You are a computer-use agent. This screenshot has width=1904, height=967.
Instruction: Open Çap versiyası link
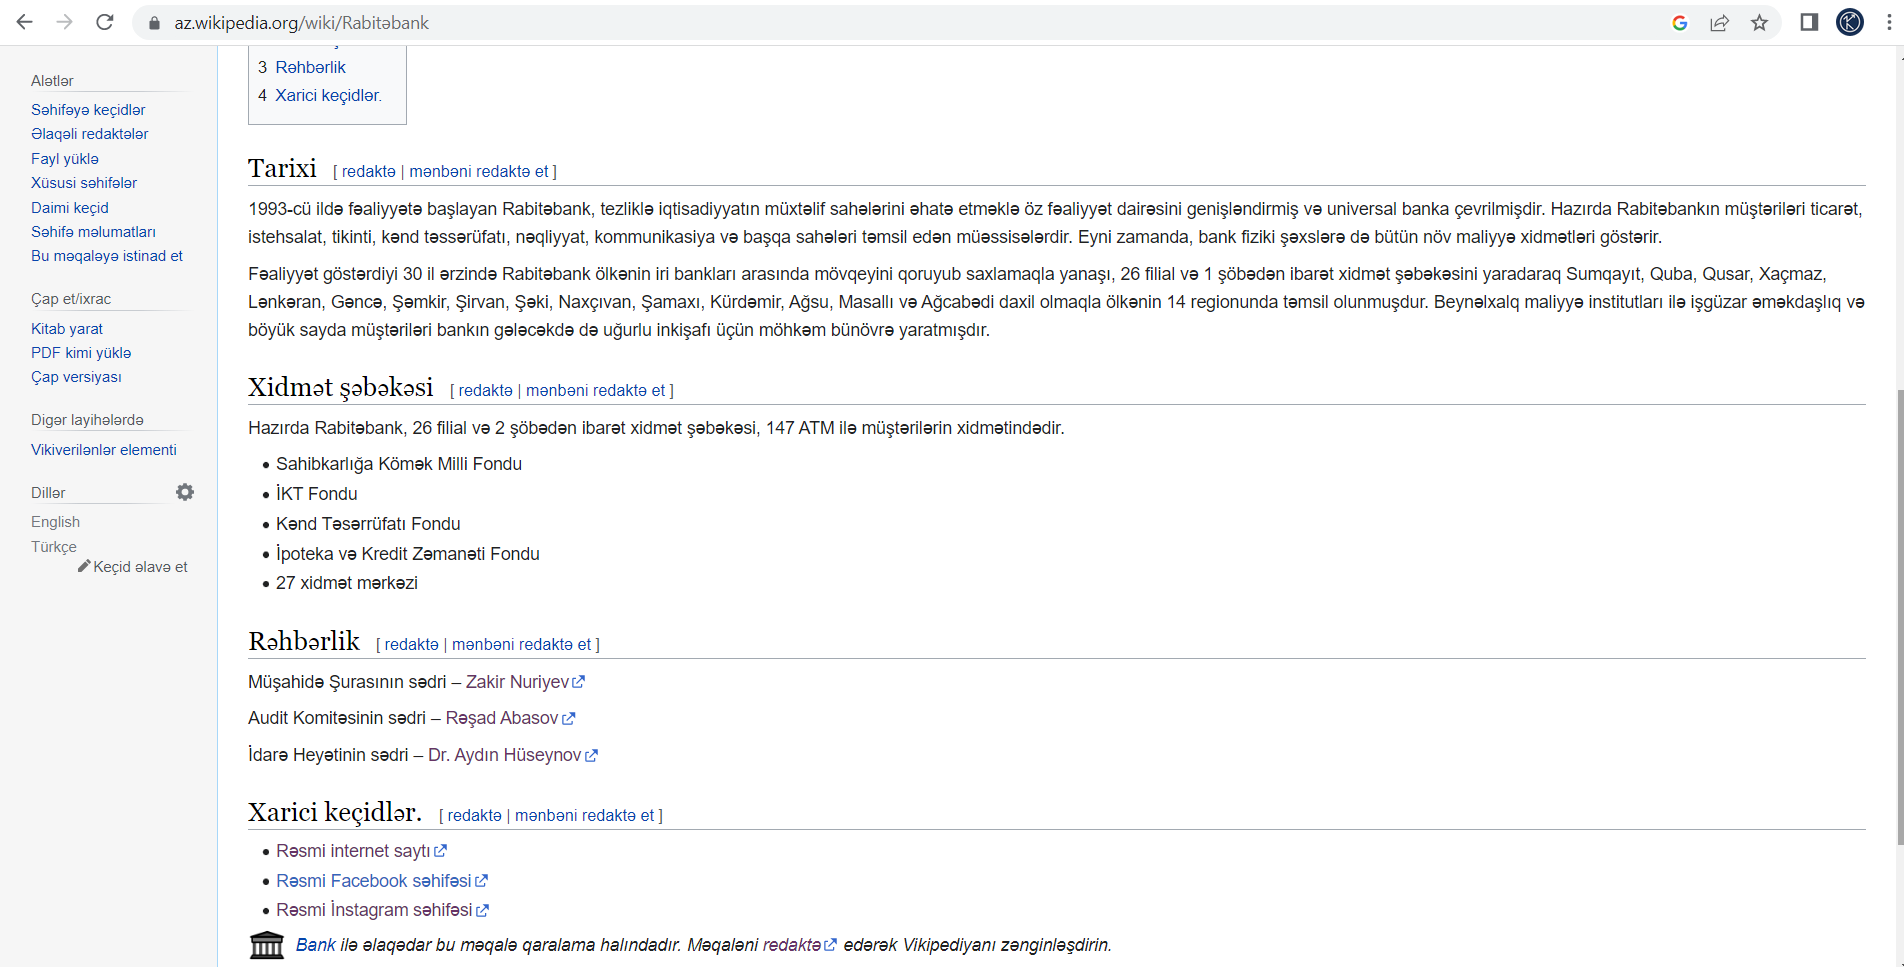pos(76,377)
